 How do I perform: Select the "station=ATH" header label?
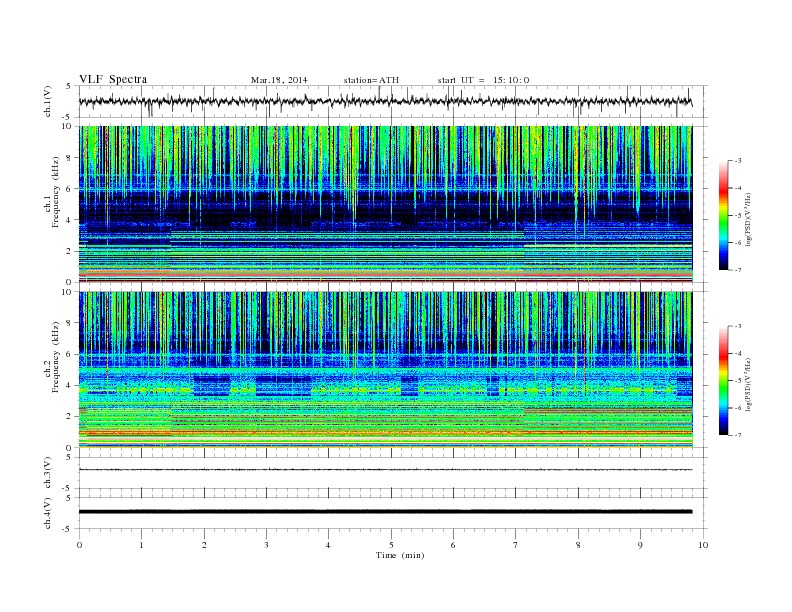pos(371,80)
